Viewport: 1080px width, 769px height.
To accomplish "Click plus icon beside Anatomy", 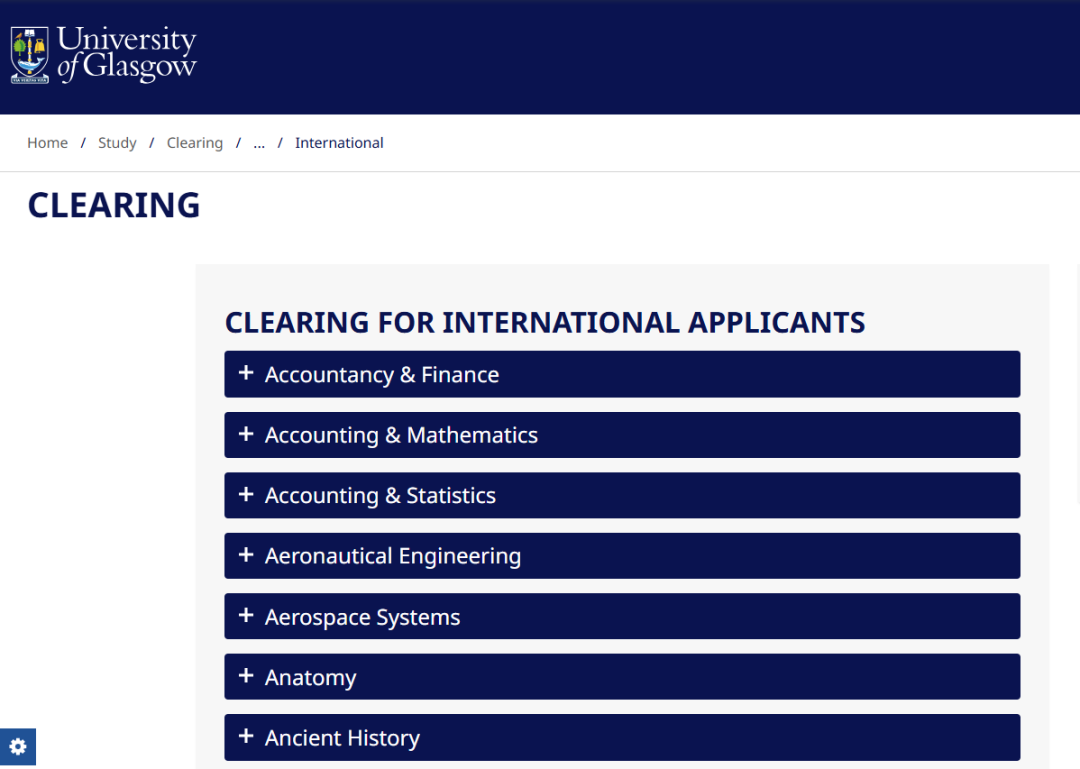I will tap(246, 676).
